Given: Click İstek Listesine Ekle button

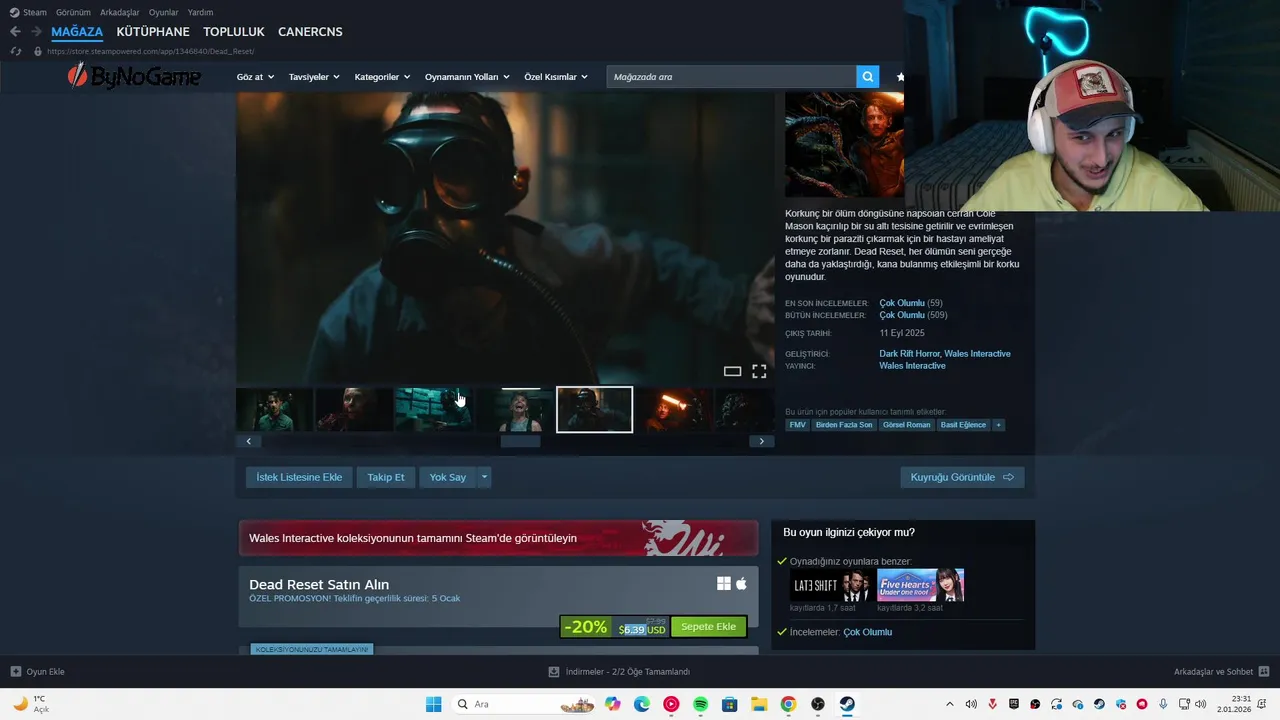Looking at the screenshot, I should pos(299,477).
